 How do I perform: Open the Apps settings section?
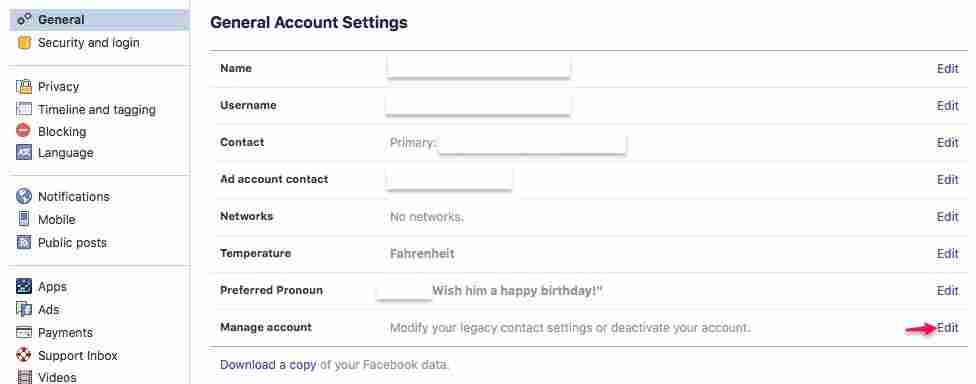tap(52, 287)
